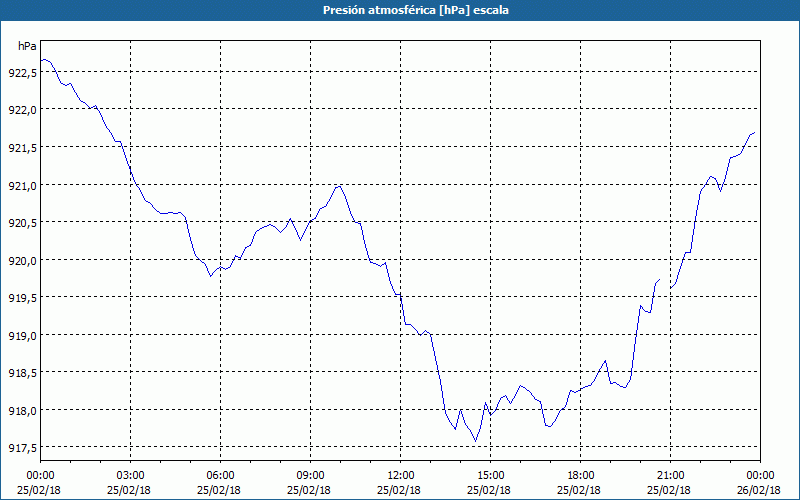This screenshot has height=500, width=800.
Task: Click the 12:00 time axis label
Action: pos(401,476)
